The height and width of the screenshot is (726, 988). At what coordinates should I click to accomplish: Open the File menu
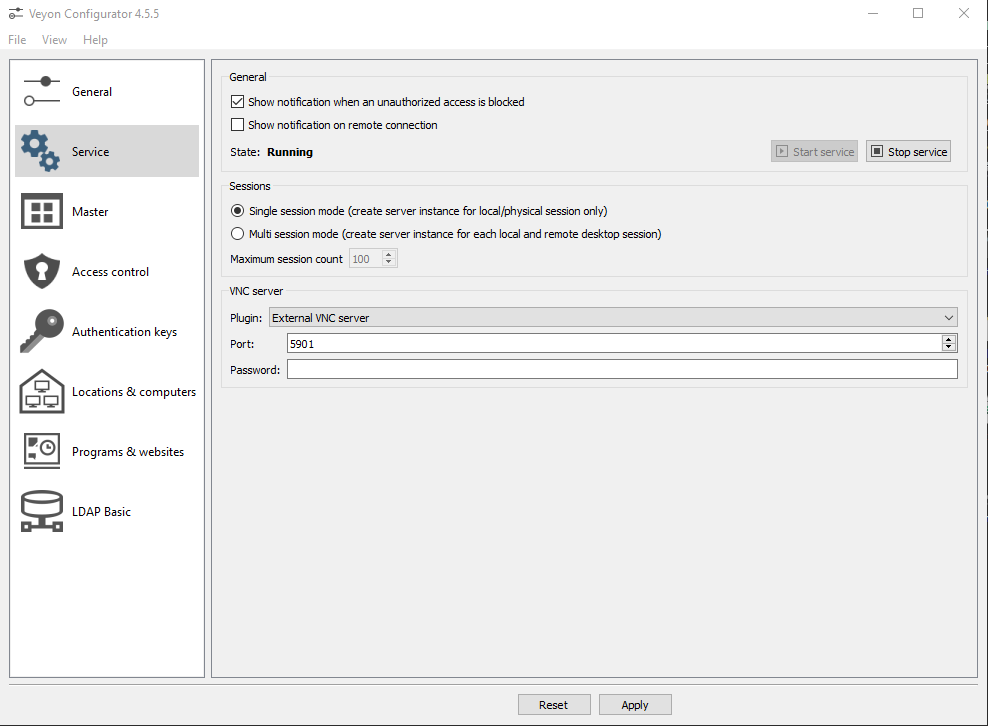pyautogui.click(x=17, y=40)
